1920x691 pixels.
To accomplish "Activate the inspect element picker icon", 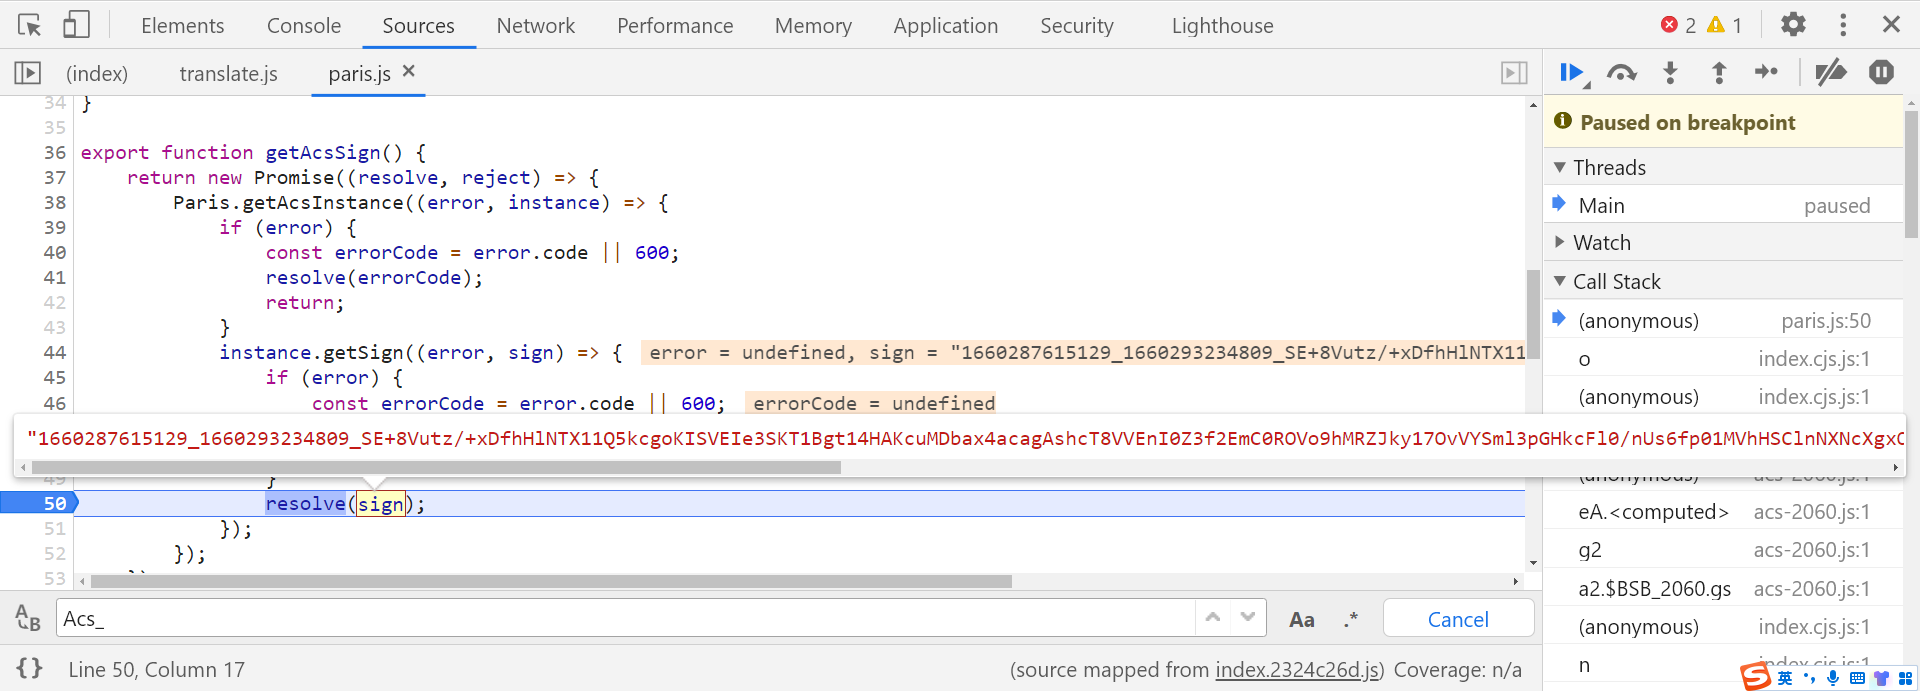I will coord(30,25).
